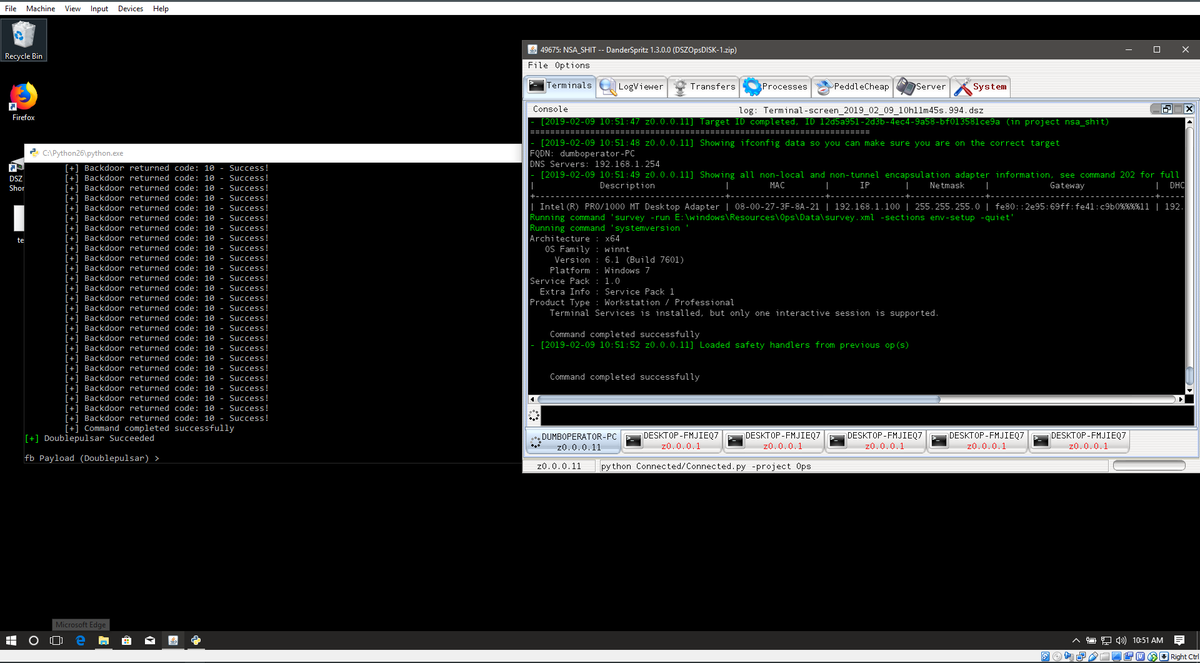Click the 10:51 AM clock
The width and height of the screenshot is (1200, 663).
click(1148, 640)
